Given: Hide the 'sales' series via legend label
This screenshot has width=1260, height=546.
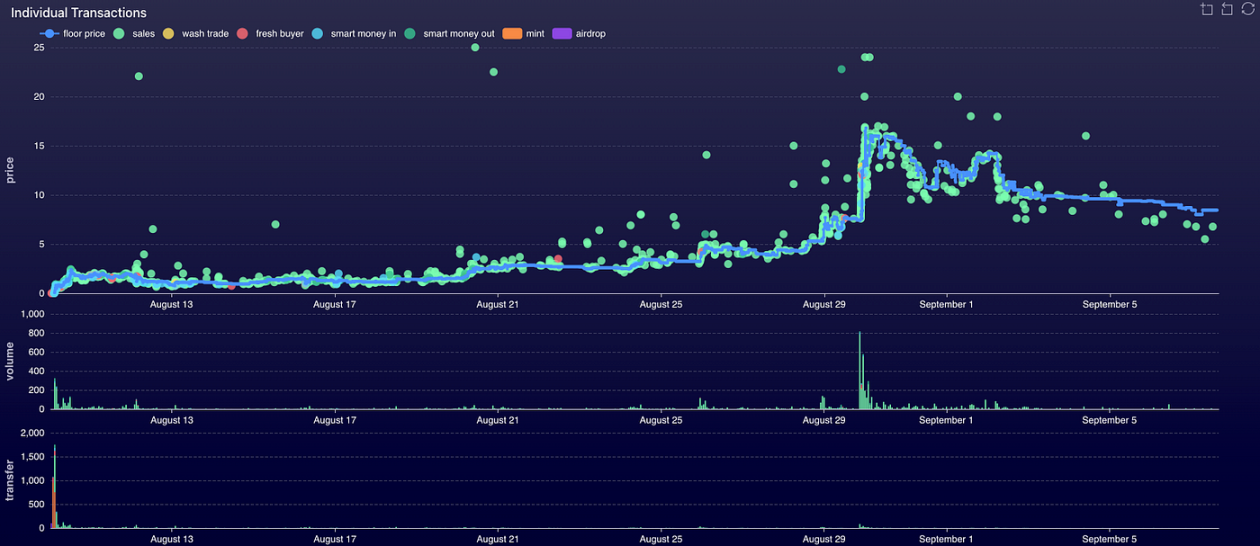Looking at the screenshot, I should [143, 33].
